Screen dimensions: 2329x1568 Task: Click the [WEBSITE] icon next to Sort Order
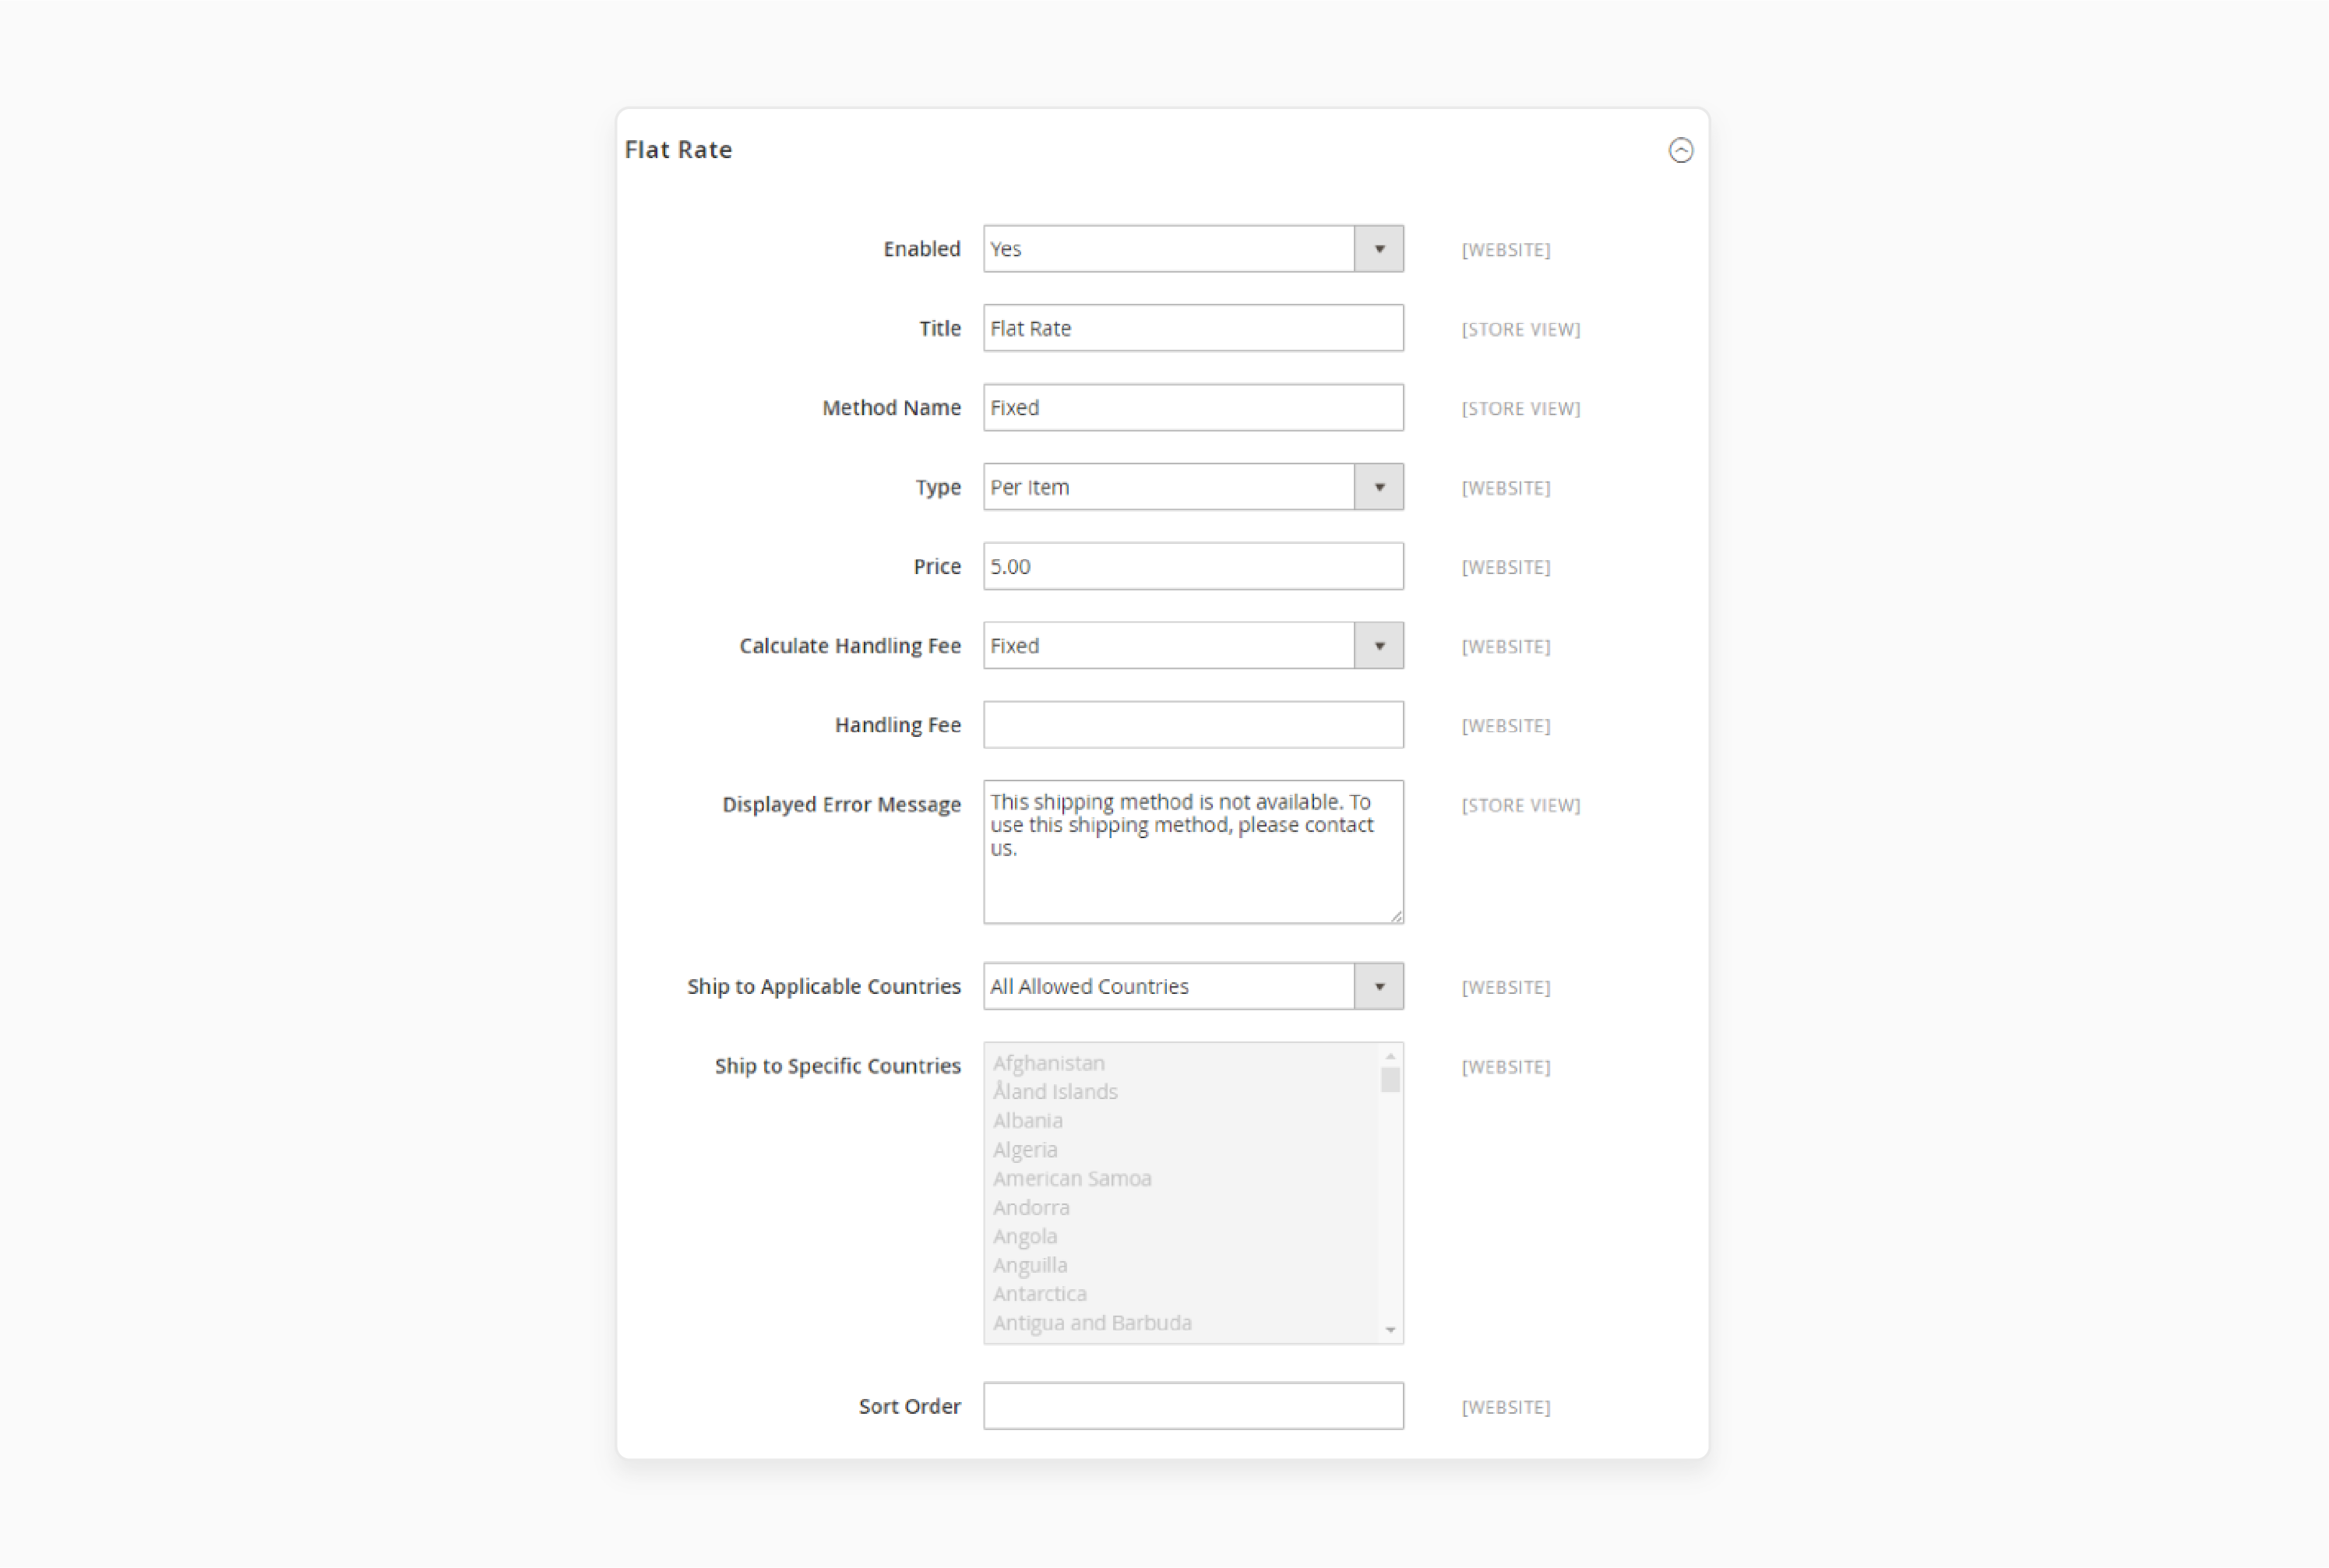click(1503, 1405)
